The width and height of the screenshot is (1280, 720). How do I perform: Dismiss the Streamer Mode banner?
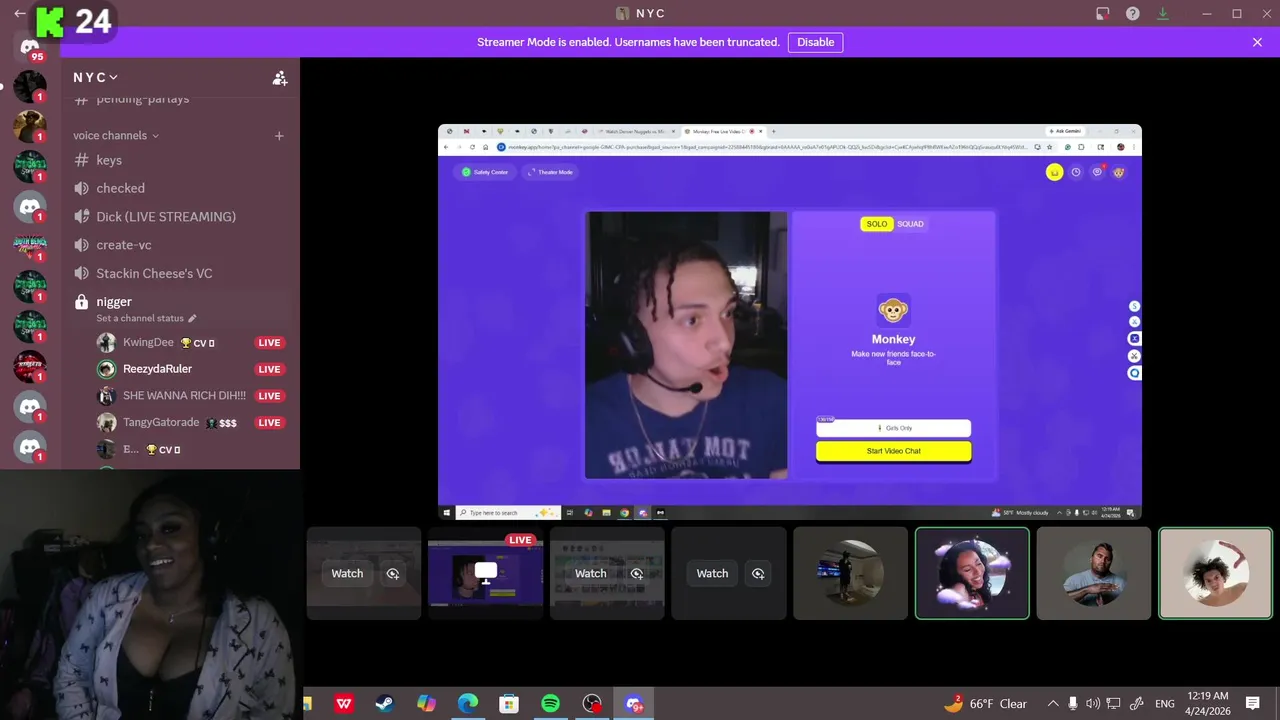point(1257,42)
